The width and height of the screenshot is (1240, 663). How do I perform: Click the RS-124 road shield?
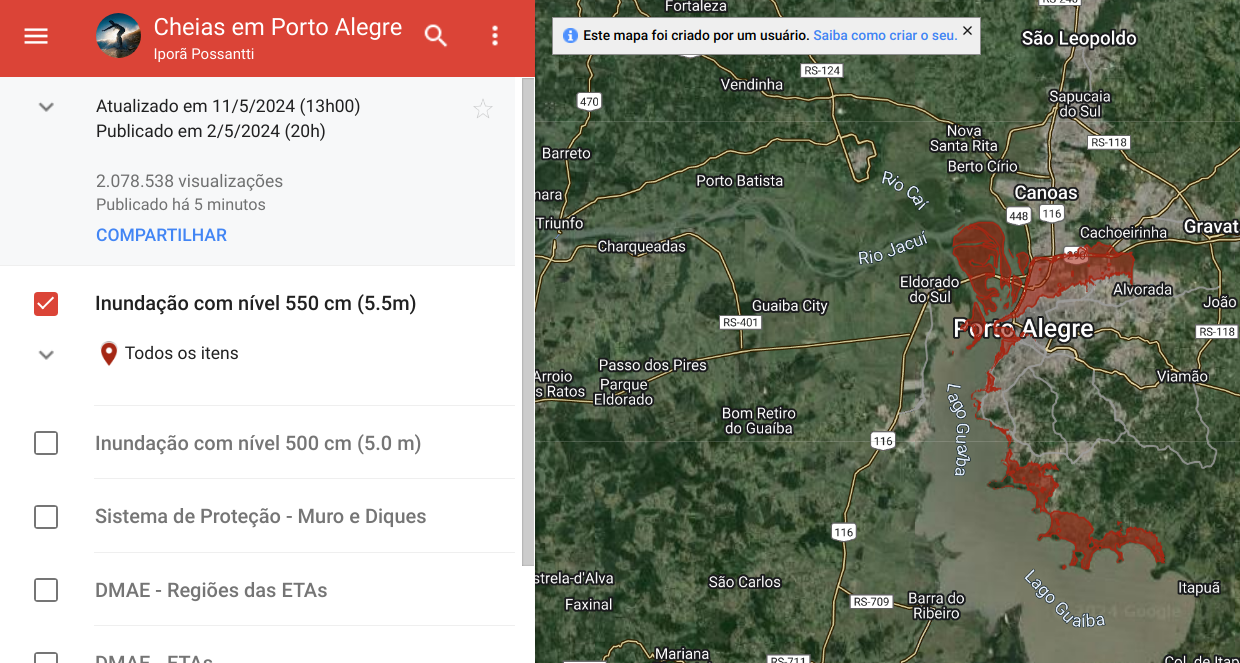[x=822, y=70]
